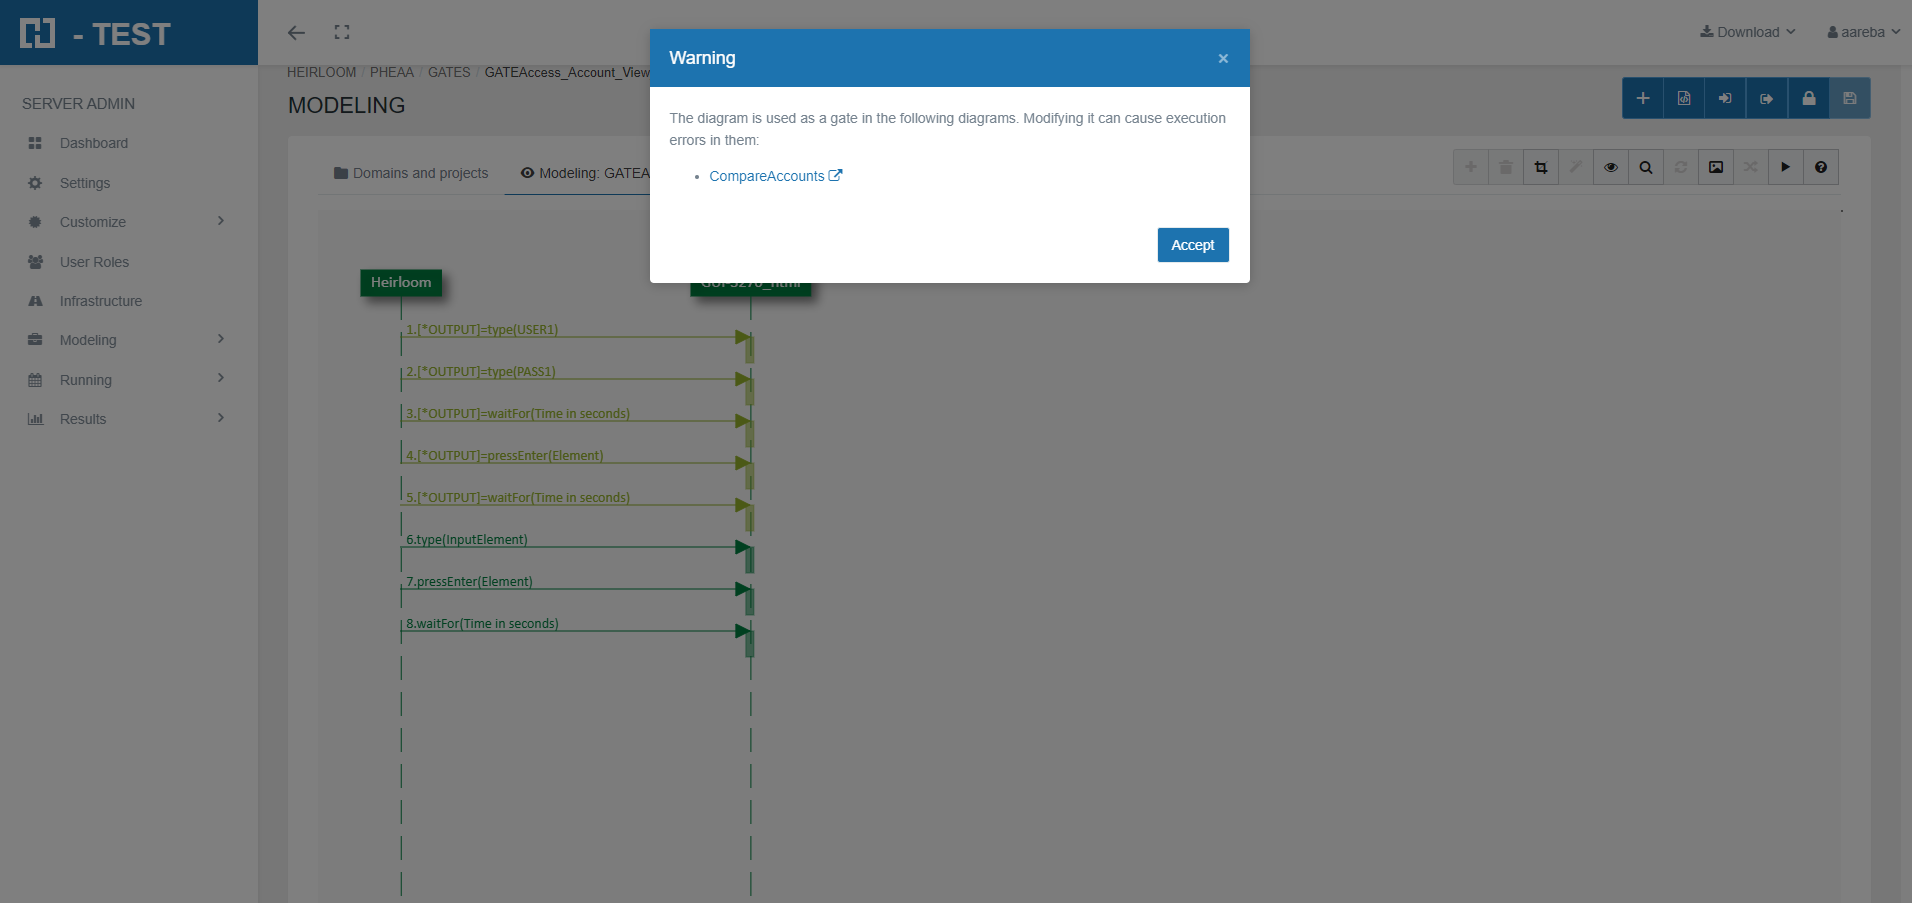
Task: Toggle the lock icon for the diagram
Action: click(x=1808, y=98)
